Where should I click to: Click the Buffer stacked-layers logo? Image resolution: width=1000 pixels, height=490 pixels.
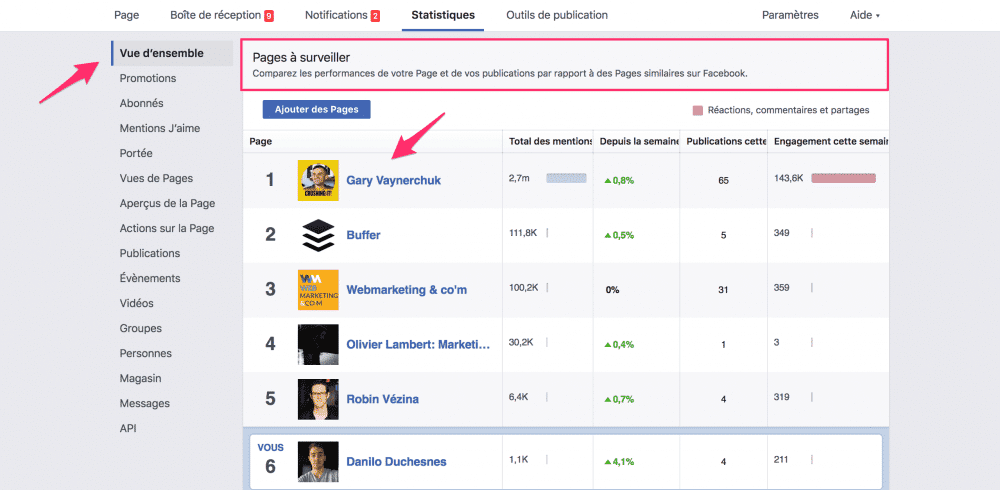click(318, 235)
